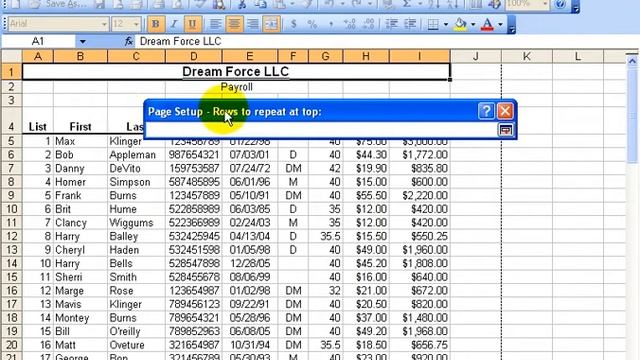Click the Insert Function fx icon
This screenshot has height=360, width=640.
pos(129,41)
